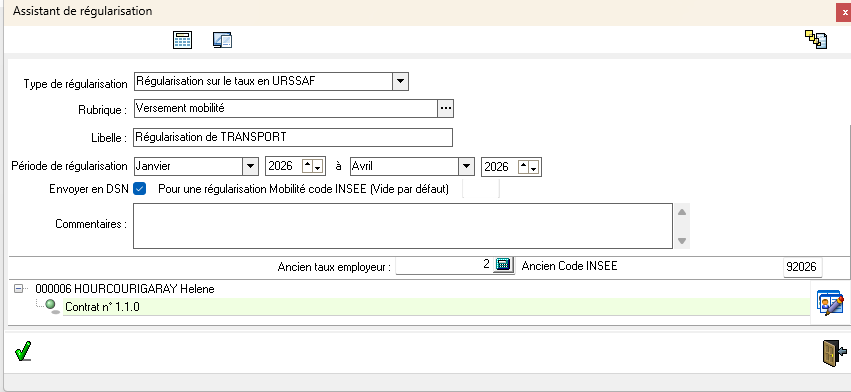Collapse the 000006 HOURCOURIGARAY Helene tree node

[x=18, y=289]
